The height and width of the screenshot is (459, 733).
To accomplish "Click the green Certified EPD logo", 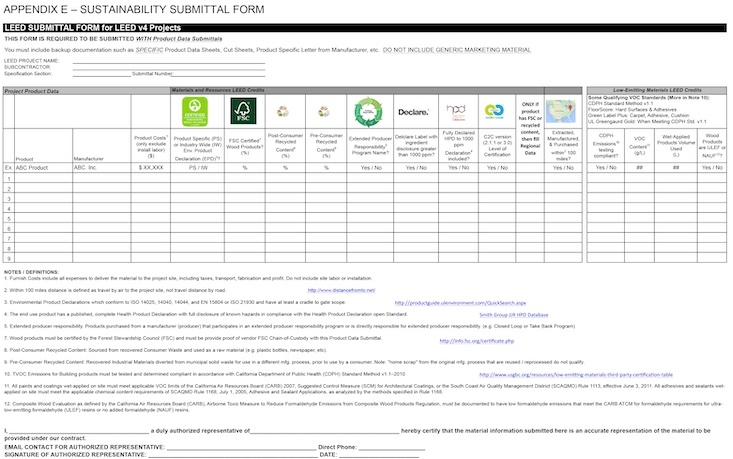I will tap(195, 112).
